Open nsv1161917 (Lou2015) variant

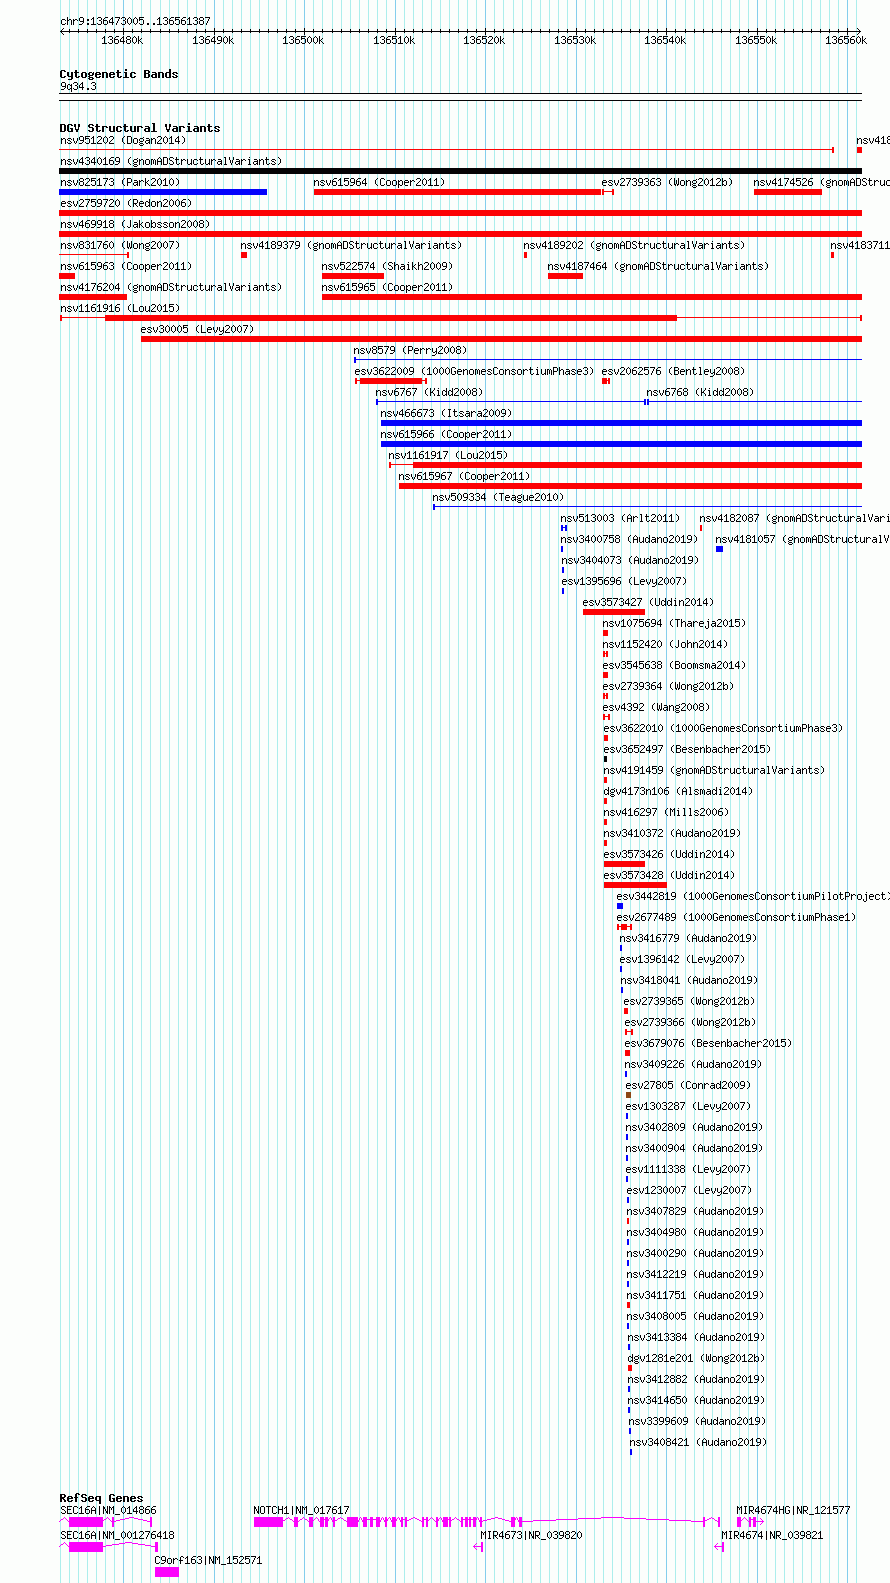point(625,465)
